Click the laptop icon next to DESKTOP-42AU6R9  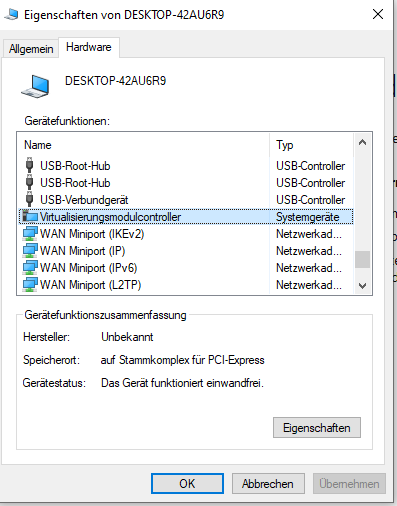click(x=36, y=87)
